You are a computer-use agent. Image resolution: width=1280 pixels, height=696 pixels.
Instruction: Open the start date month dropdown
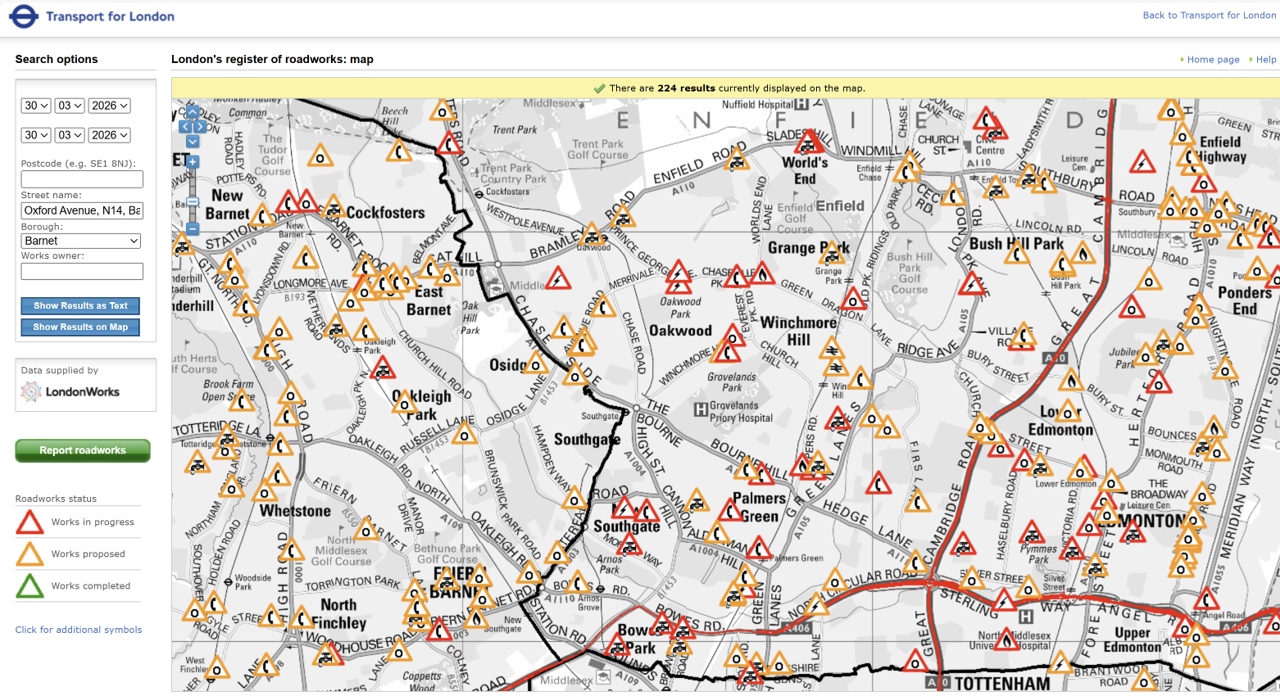pyautogui.click(x=69, y=106)
